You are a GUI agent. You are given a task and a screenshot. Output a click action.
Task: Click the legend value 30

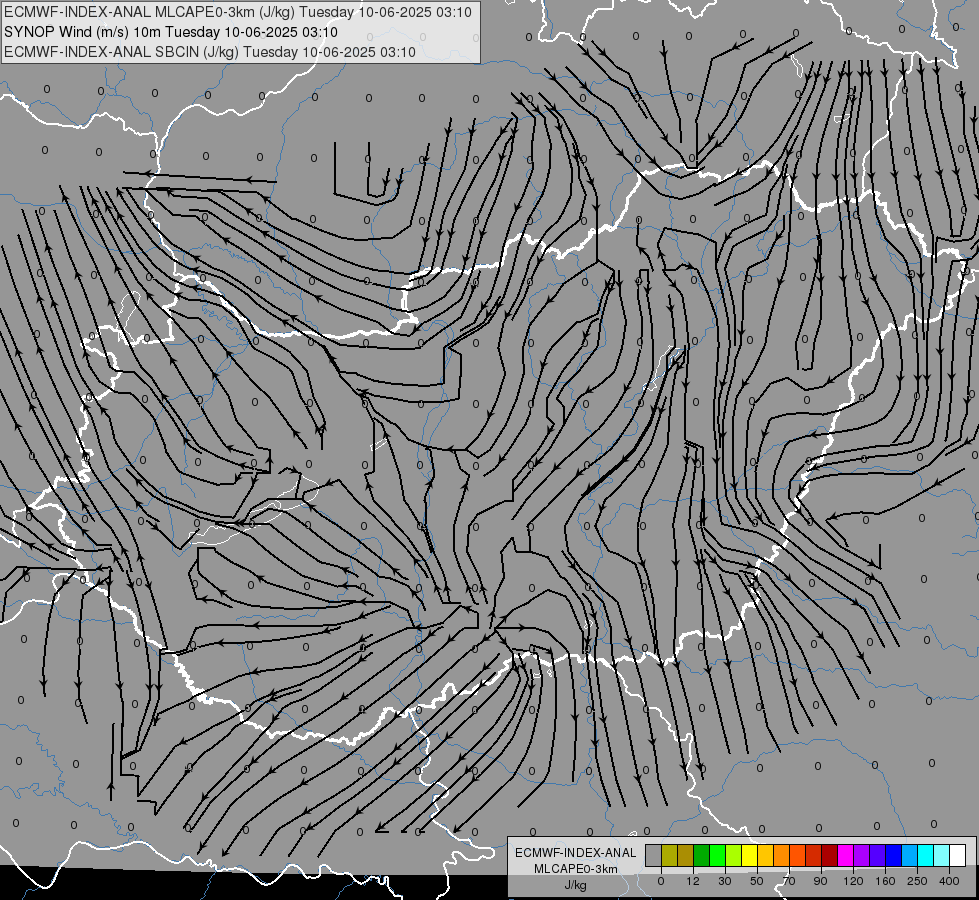pos(724,881)
